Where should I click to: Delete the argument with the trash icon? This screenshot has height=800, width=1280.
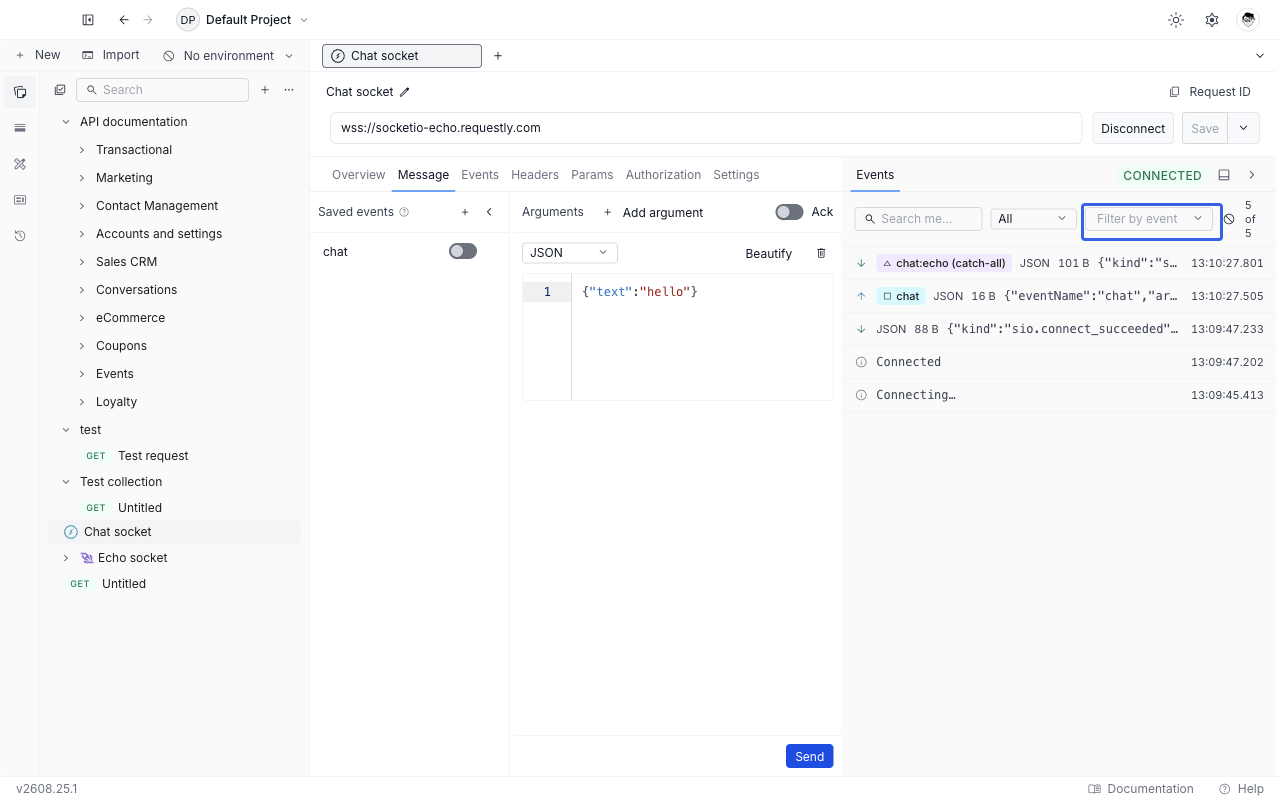tap(822, 253)
